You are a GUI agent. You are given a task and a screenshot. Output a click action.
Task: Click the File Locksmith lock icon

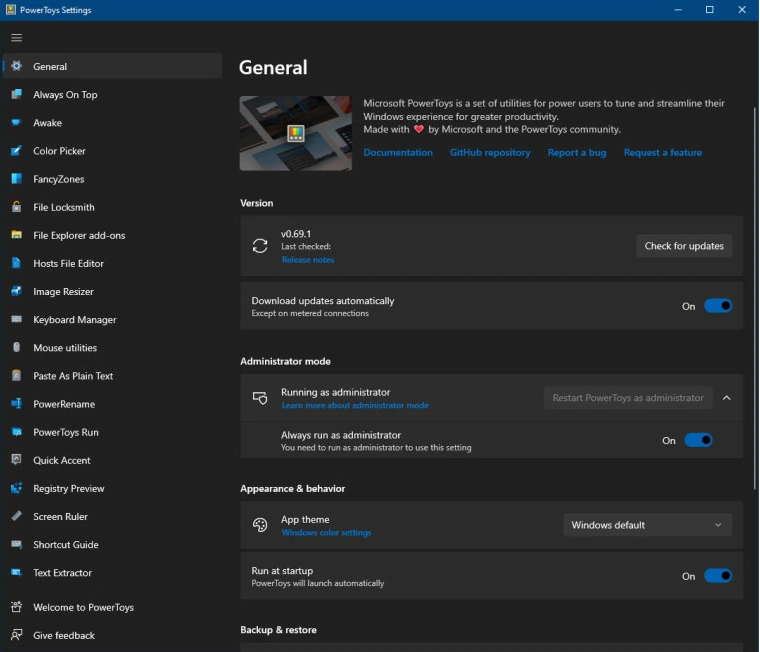pos(16,207)
